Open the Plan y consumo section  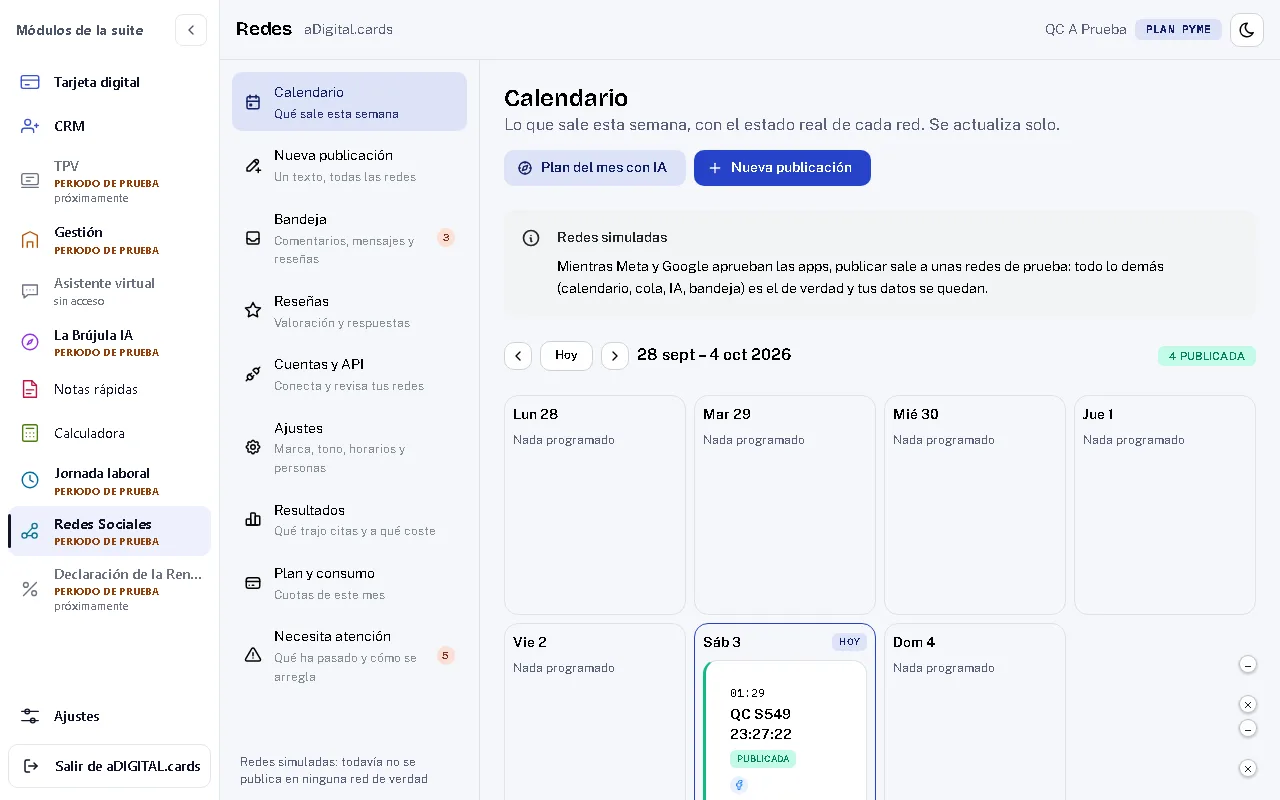349,583
